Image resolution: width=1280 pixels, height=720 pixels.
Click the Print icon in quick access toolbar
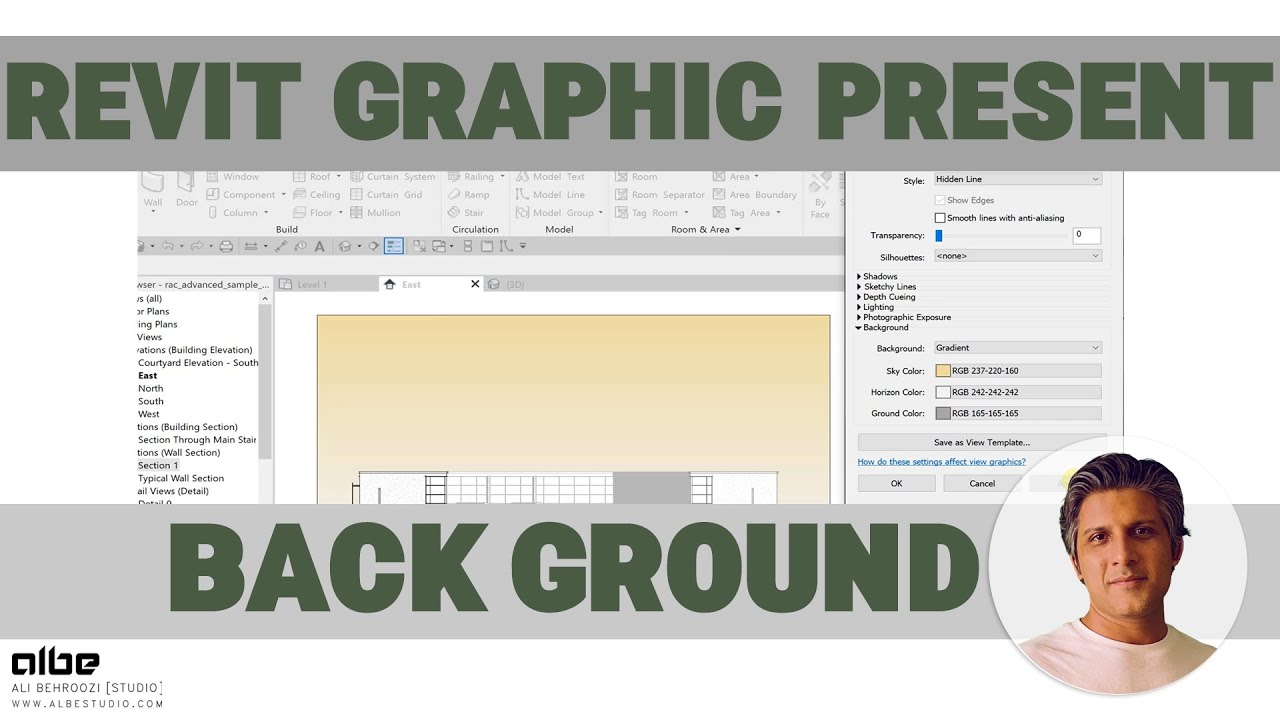pyautogui.click(x=226, y=246)
